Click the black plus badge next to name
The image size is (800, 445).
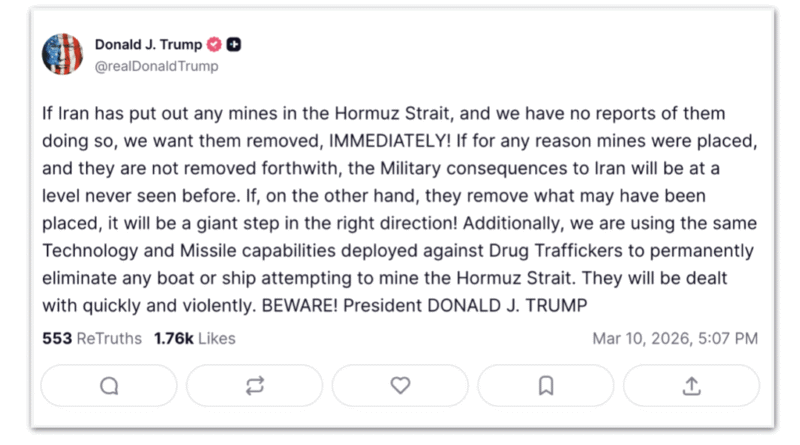pyautogui.click(x=234, y=45)
